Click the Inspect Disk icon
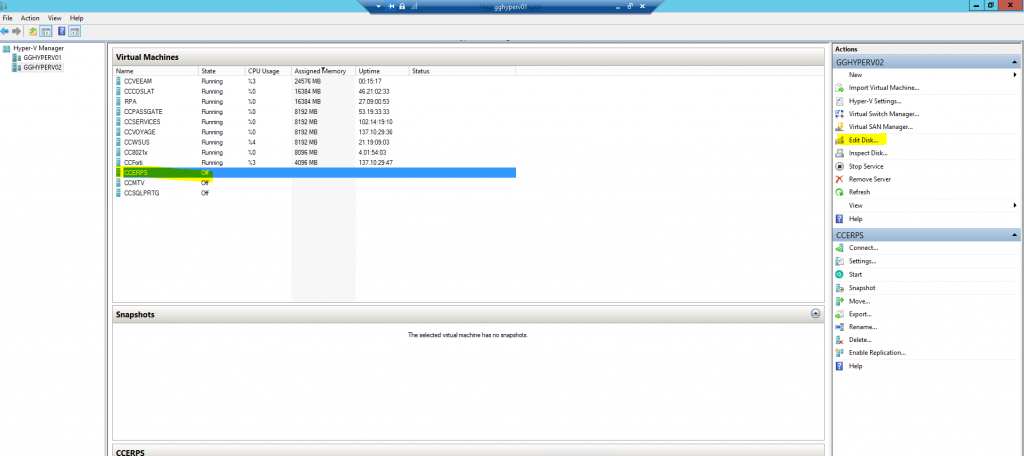The image size is (1024, 456). click(x=840, y=153)
